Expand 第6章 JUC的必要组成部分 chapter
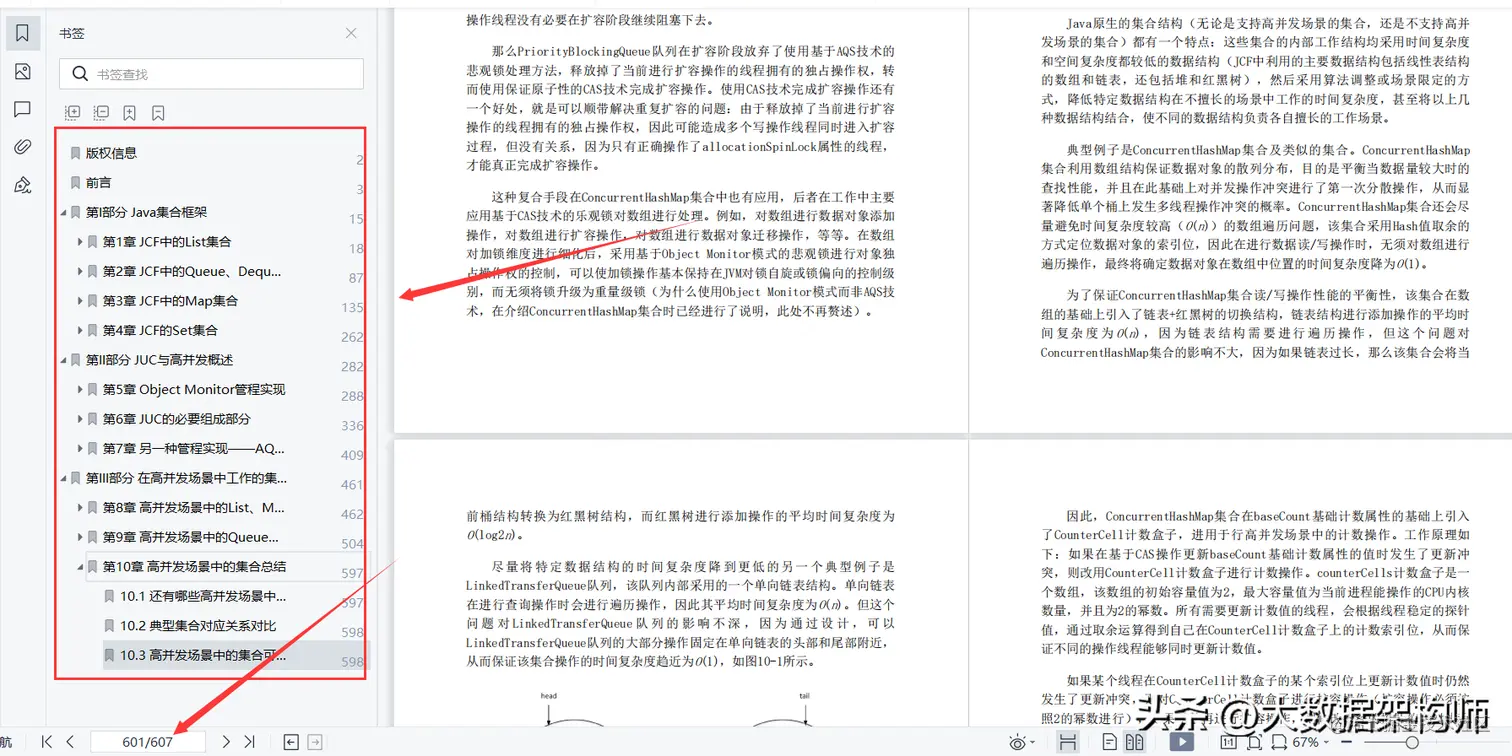This screenshot has height=756, width=1512. point(80,419)
